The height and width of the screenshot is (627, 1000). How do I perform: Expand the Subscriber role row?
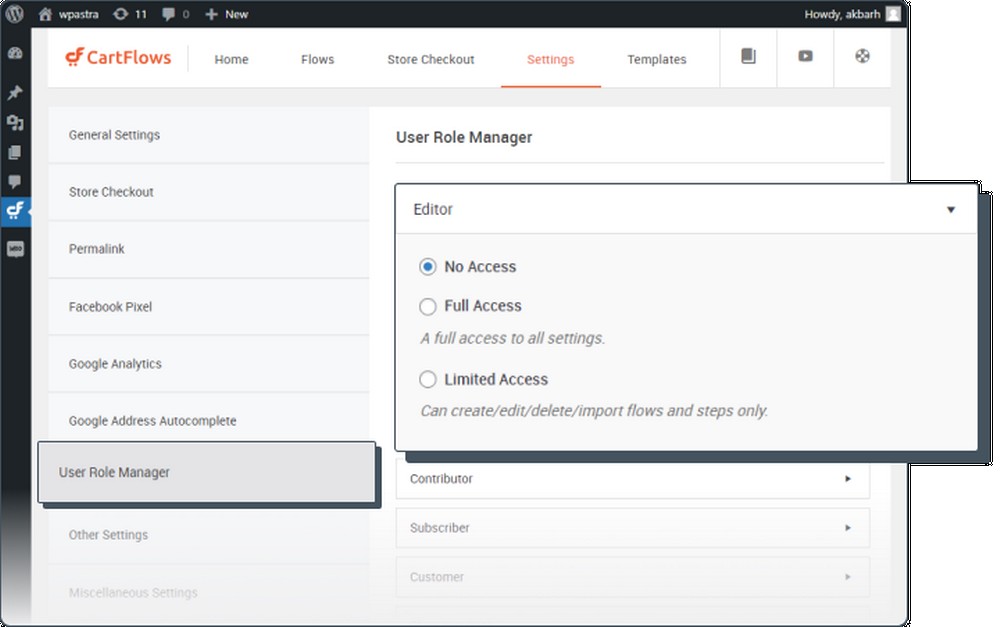(x=633, y=527)
